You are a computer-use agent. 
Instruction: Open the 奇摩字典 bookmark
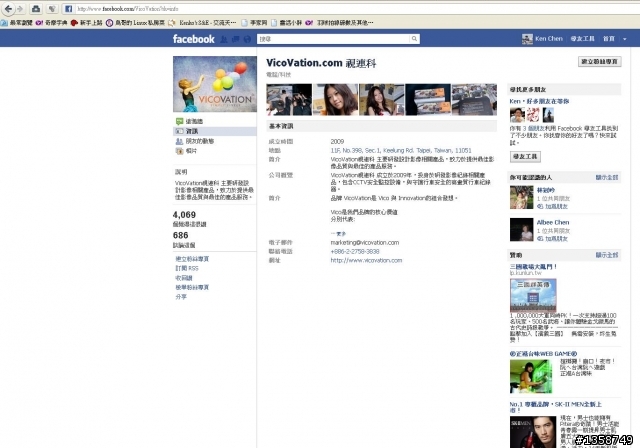51,23
